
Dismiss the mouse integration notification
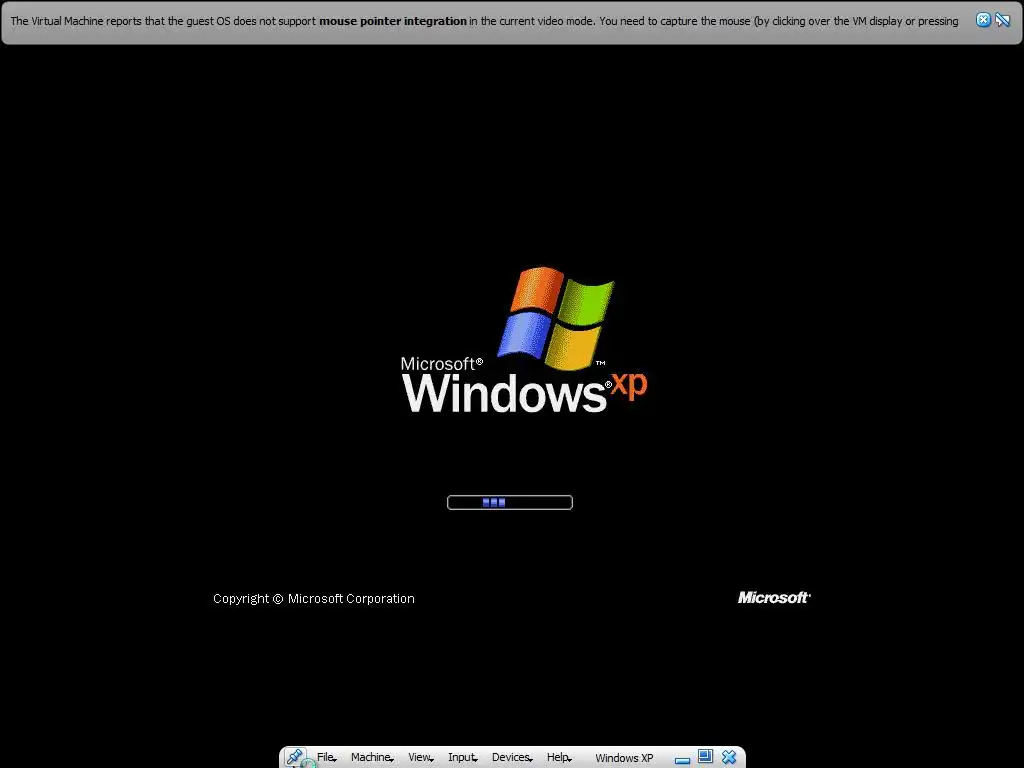983,20
